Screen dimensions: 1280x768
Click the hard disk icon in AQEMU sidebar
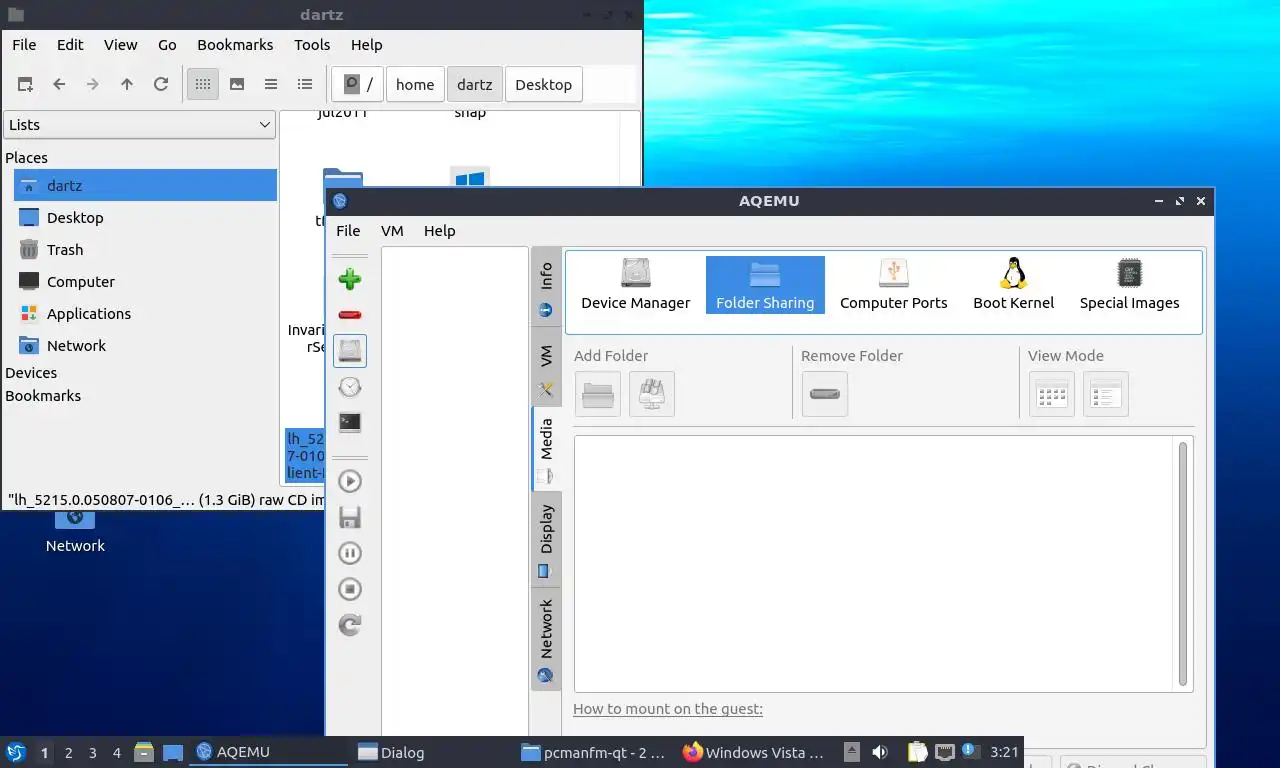[x=350, y=351]
